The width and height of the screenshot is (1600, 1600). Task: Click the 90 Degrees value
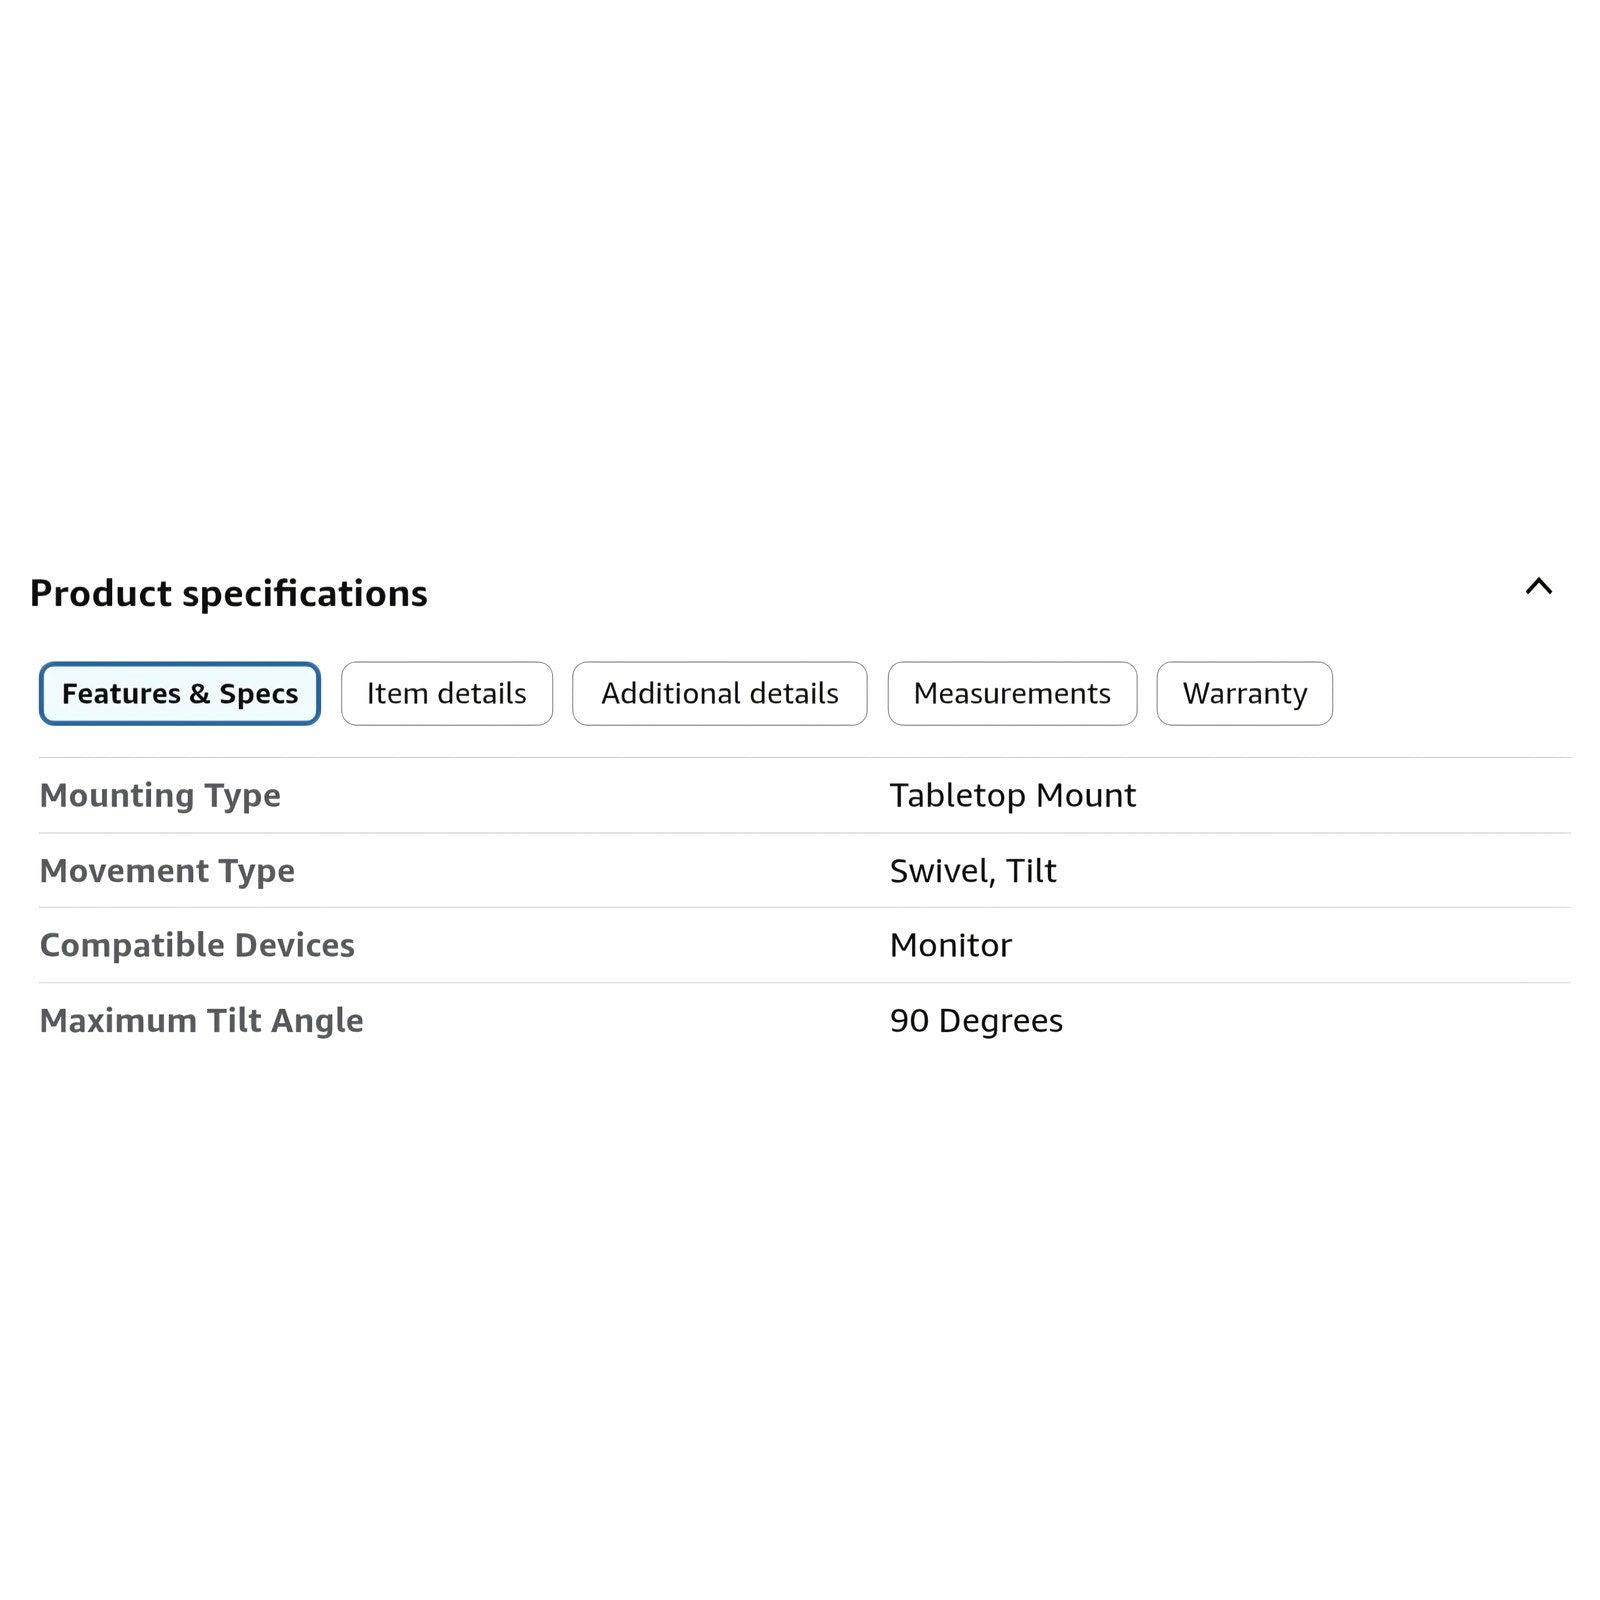tap(975, 1020)
